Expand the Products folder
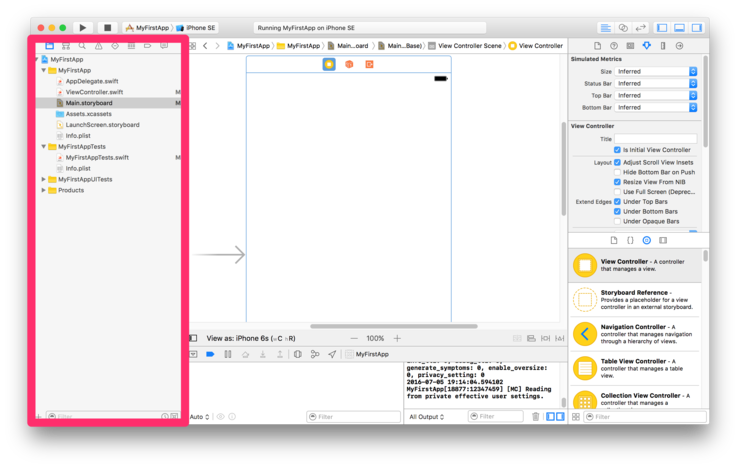Screen dimensions: 740x468 [x=44, y=190]
